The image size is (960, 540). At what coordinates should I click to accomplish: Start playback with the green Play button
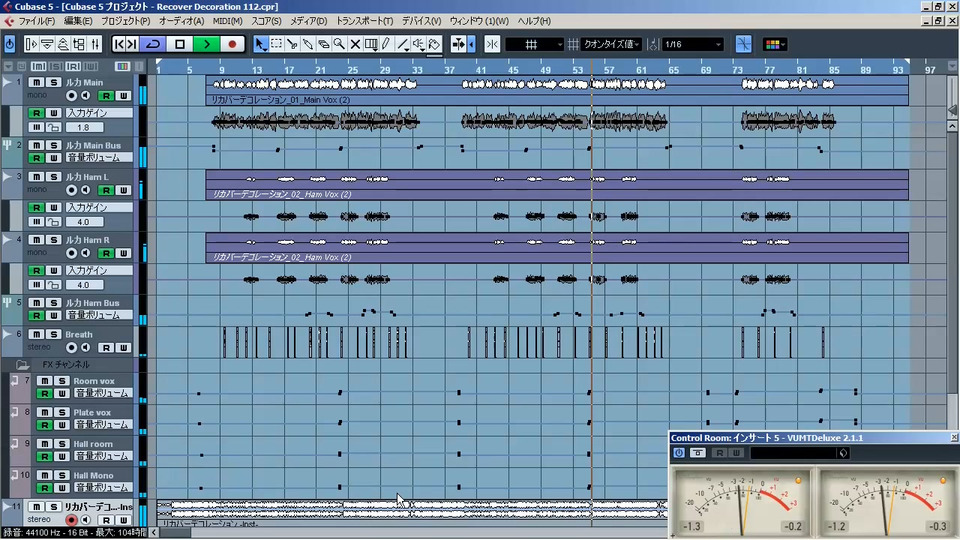pyautogui.click(x=206, y=44)
